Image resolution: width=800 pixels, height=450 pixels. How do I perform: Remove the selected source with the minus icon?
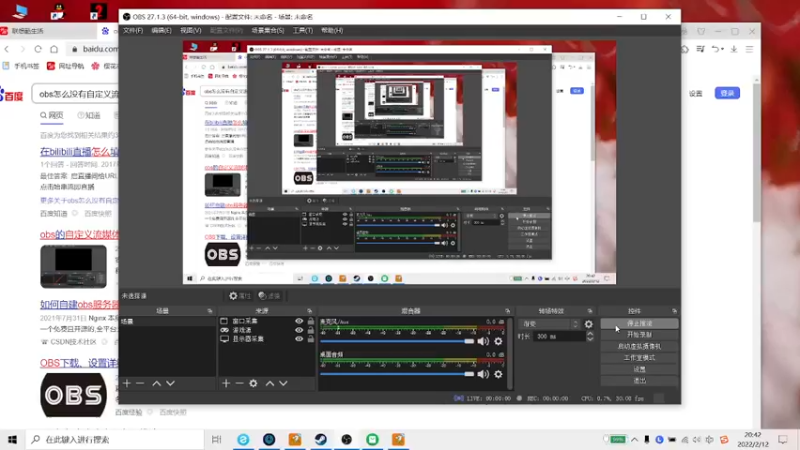tap(239, 383)
